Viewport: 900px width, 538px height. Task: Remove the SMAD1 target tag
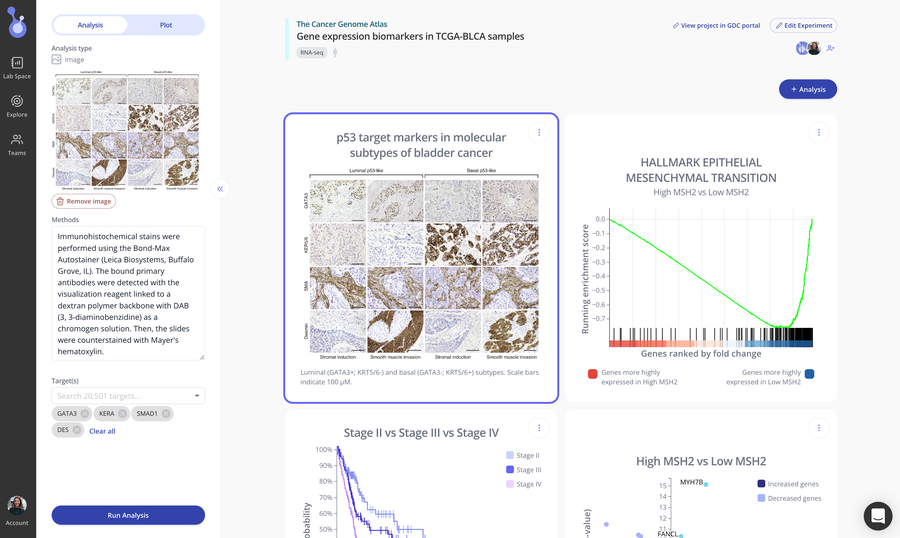[166, 413]
